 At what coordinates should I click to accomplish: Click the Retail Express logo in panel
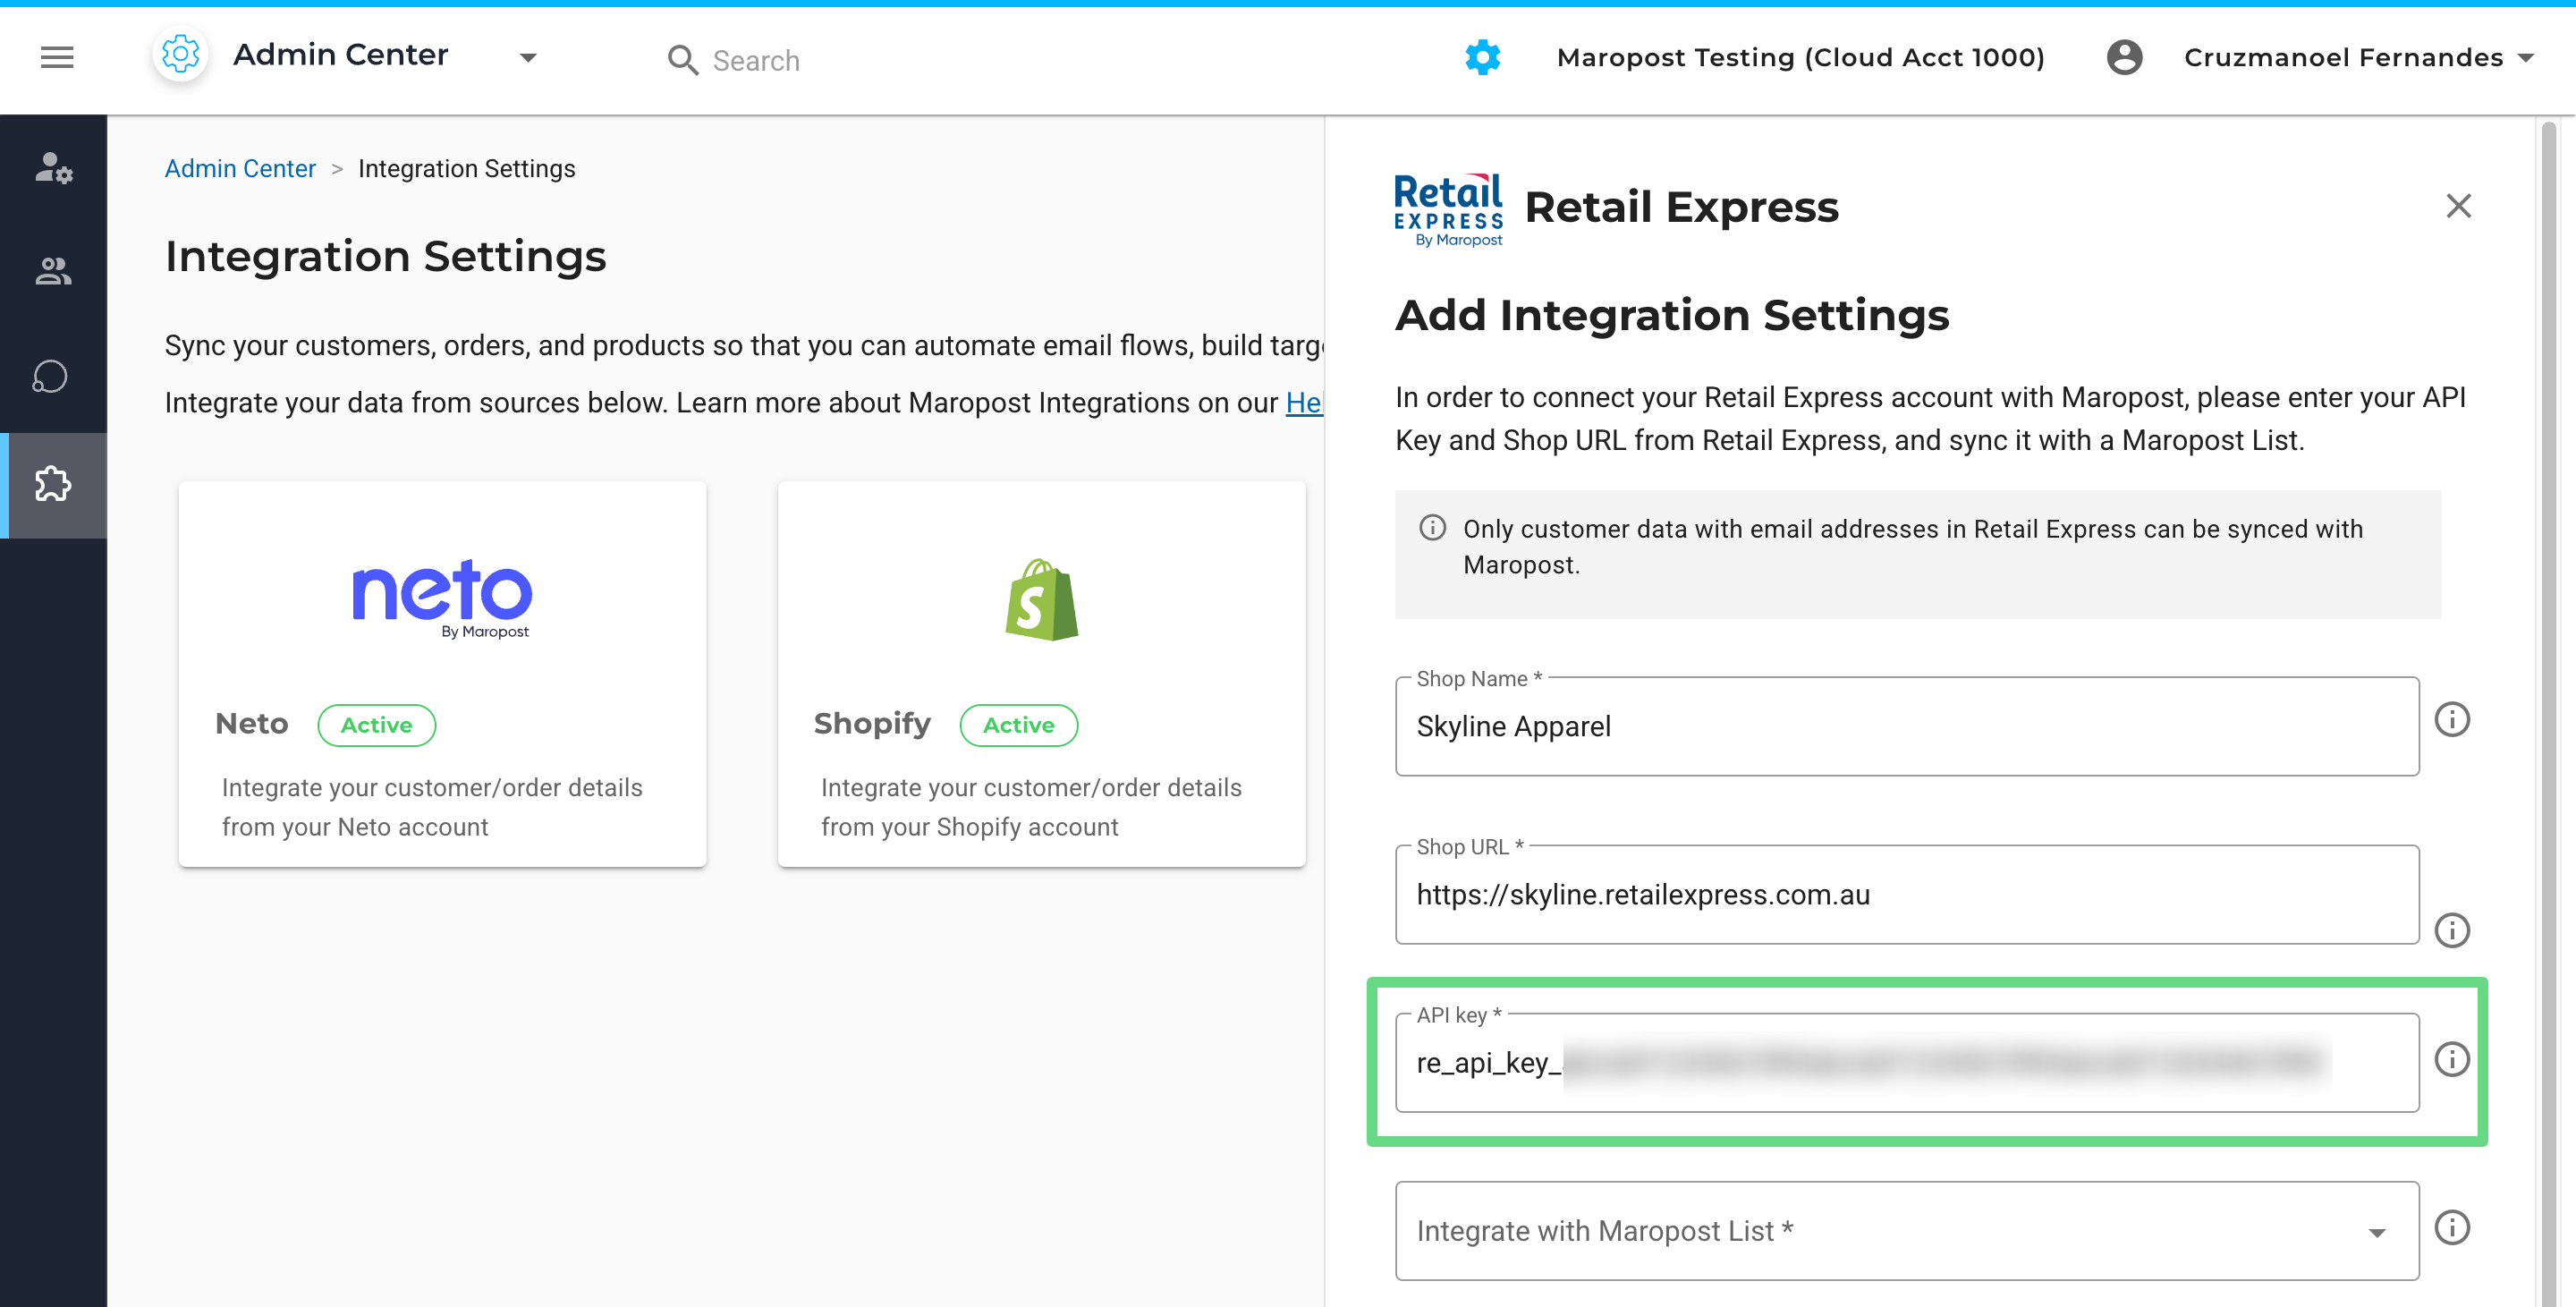click(1448, 209)
